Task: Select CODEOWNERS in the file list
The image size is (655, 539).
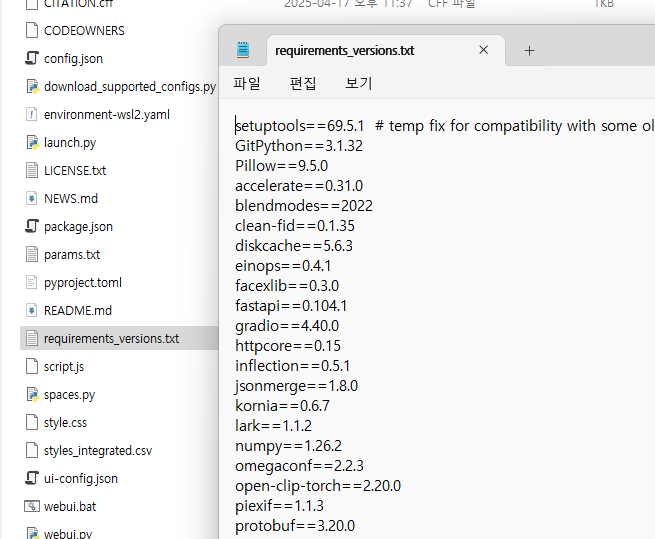Action: pyautogui.click(x=84, y=31)
